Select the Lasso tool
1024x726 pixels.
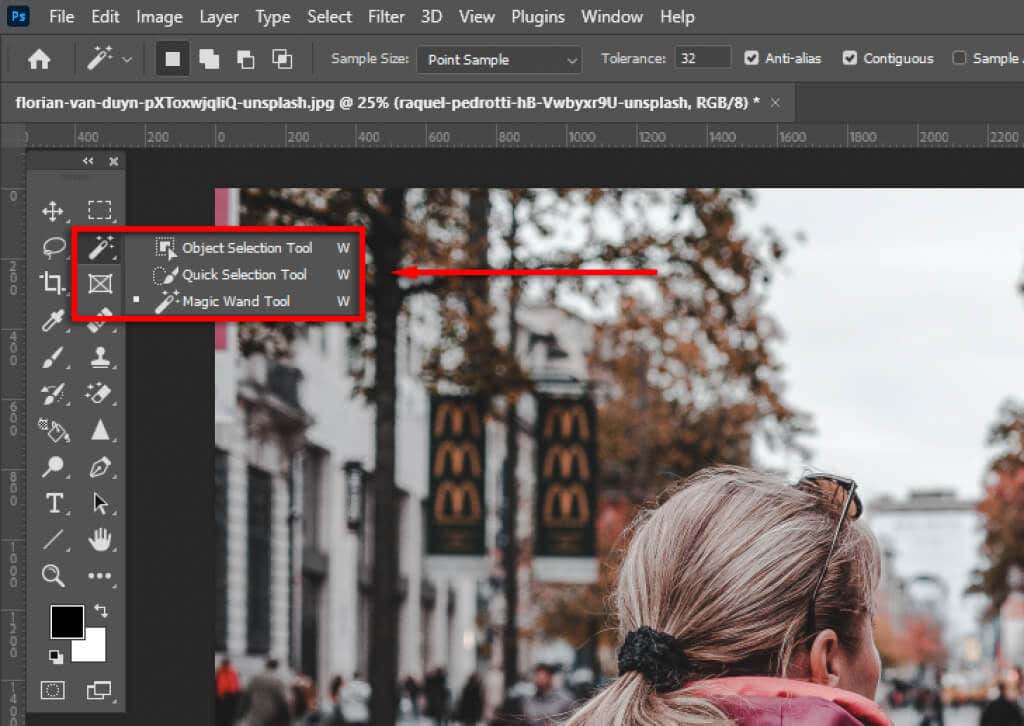pos(54,247)
